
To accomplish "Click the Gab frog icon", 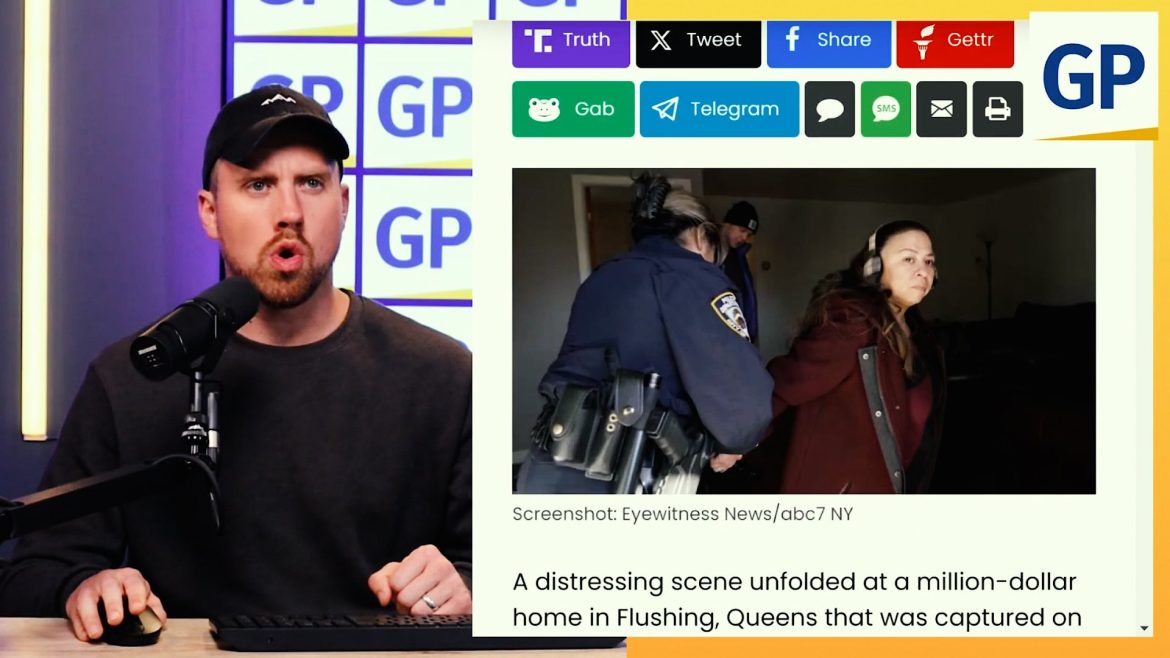I will pos(544,110).
